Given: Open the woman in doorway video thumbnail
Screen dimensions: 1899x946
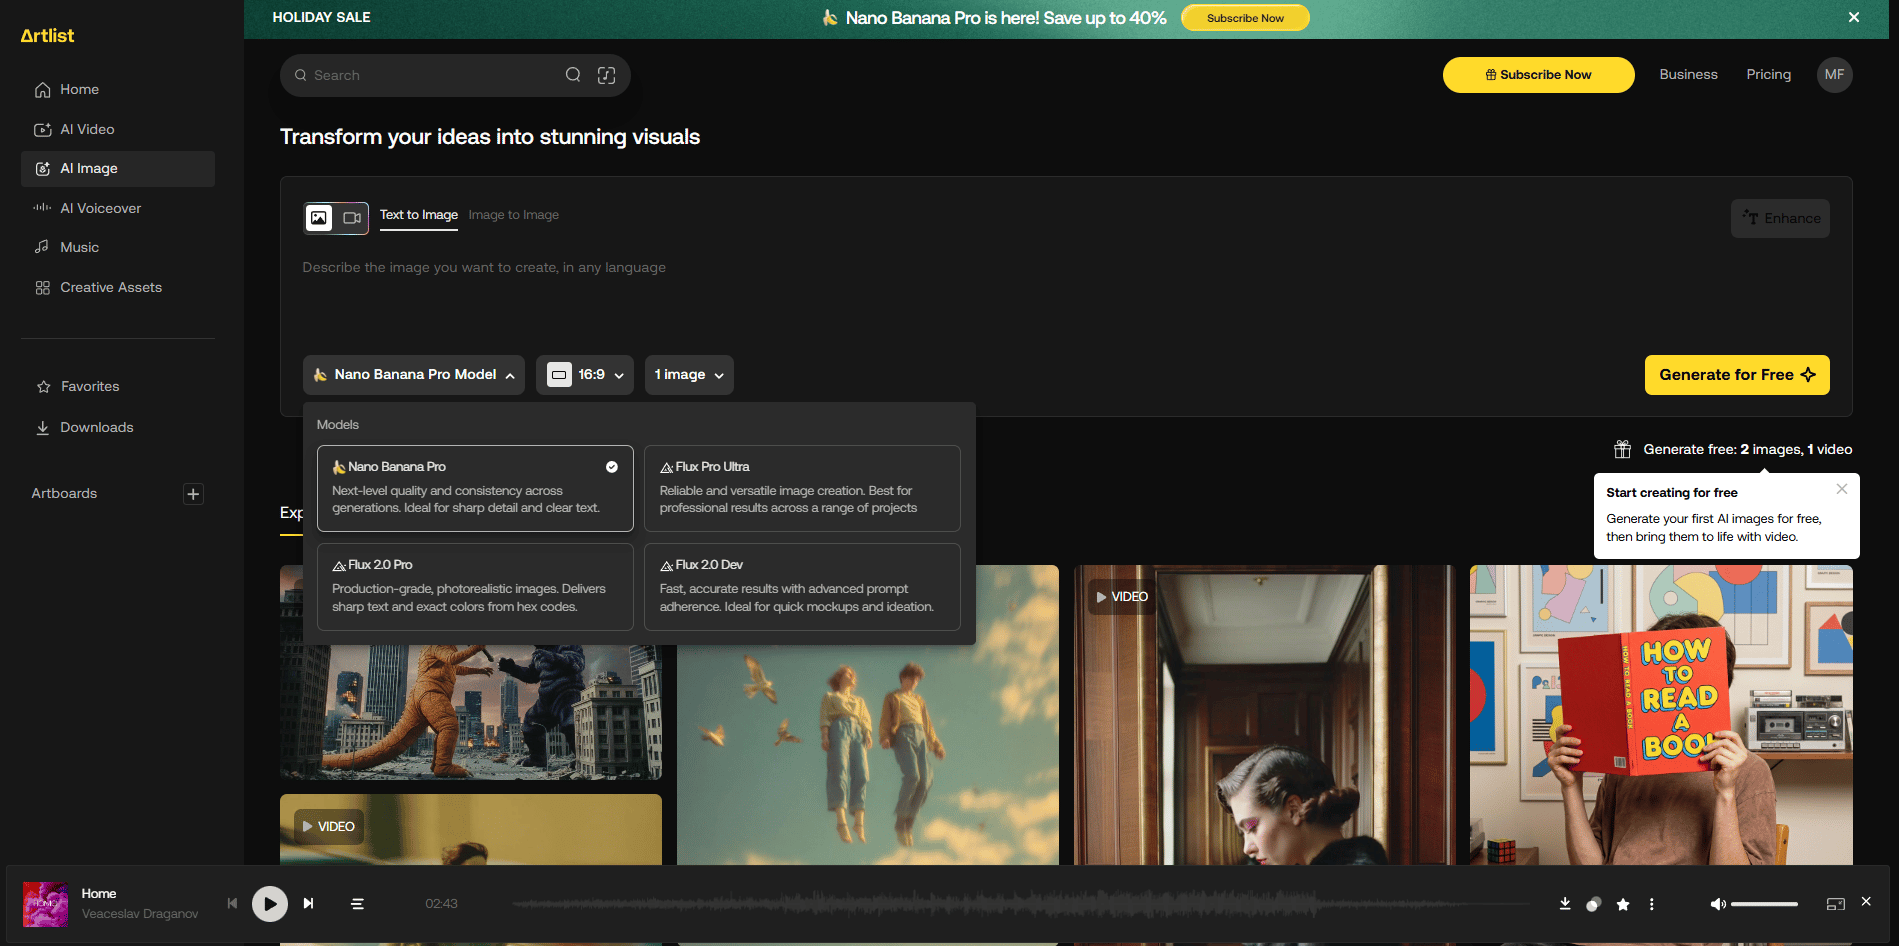Looking at the screenshot, I should click(x=1265, y=715).
